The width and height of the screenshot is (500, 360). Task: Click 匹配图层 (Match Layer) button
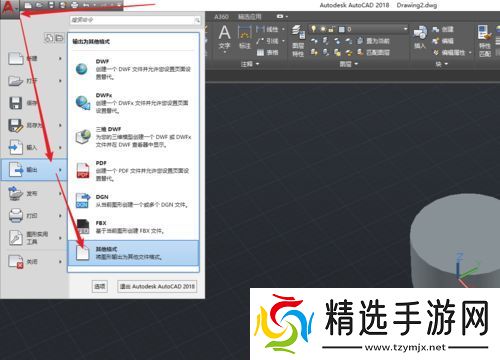coord(373,52)
